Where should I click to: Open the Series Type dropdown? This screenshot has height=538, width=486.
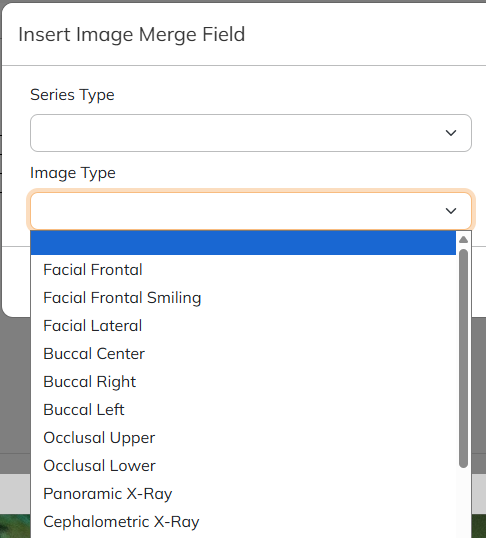(251, 133)
